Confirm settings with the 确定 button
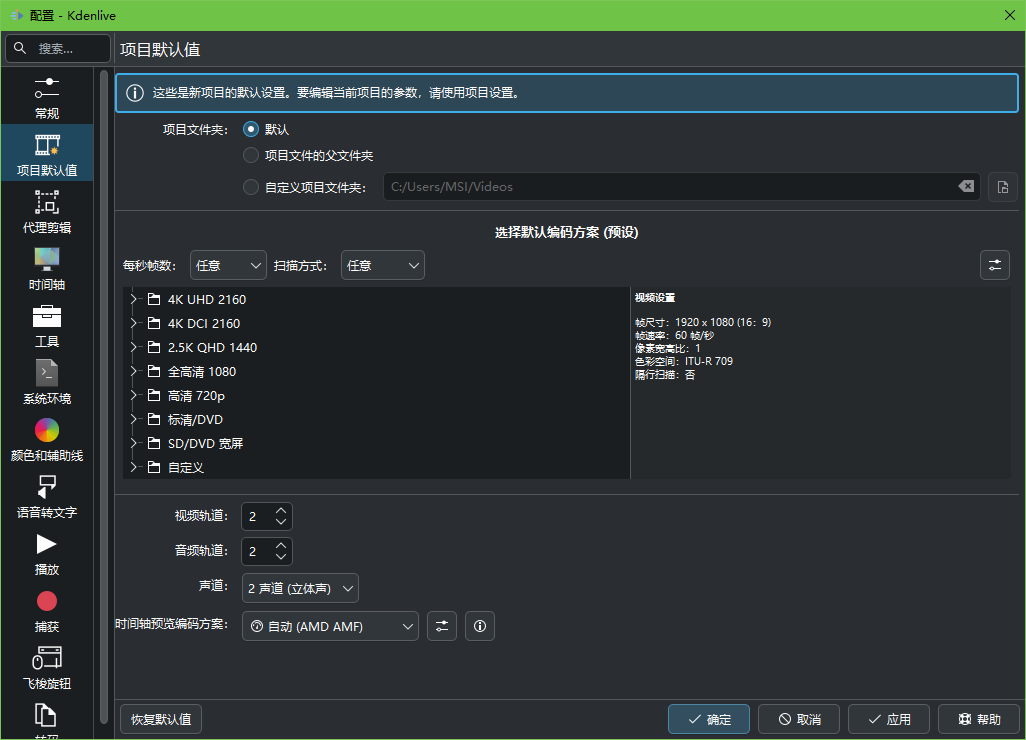 (x=708, y=718)
